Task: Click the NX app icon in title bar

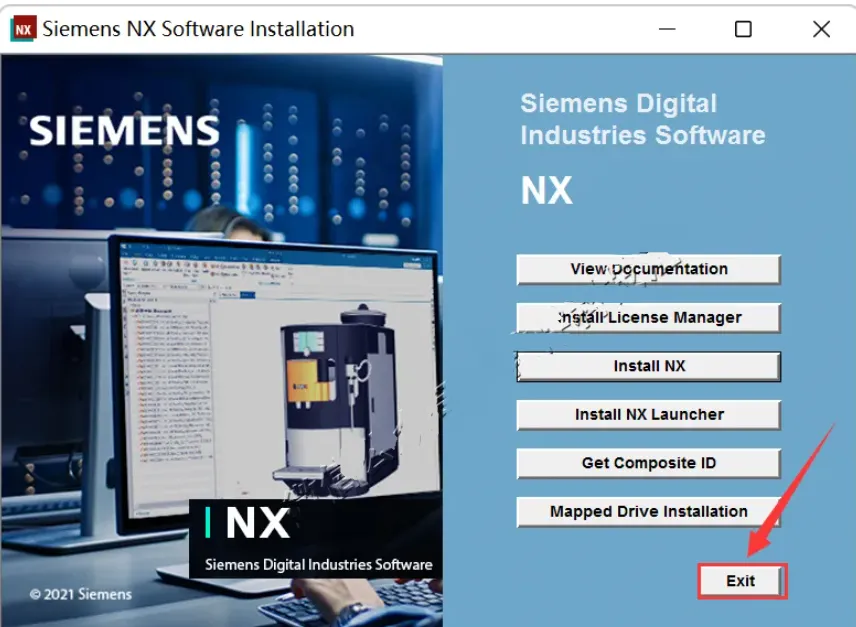Action: click(x=23, y=29)
